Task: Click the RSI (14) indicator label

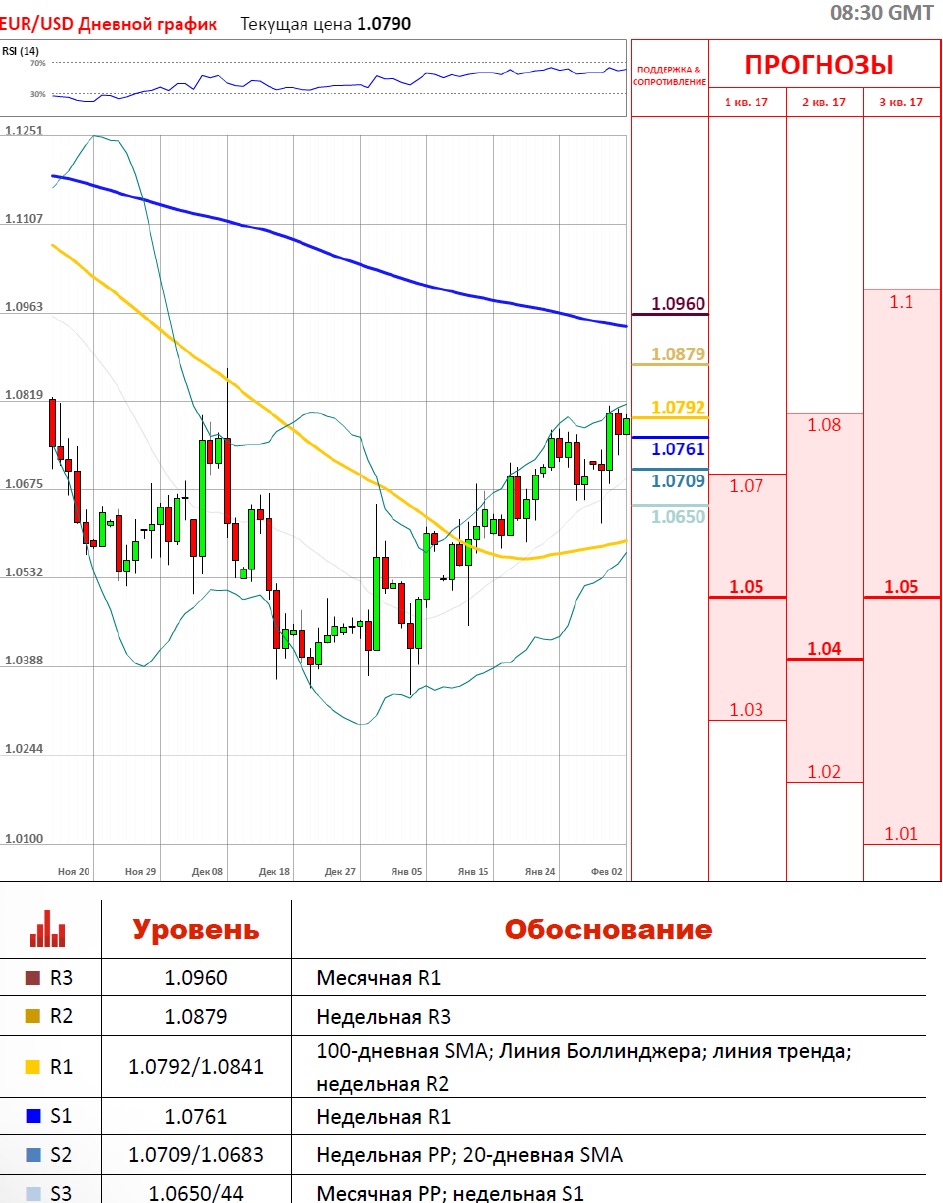Action: click(x=21, y=51)
